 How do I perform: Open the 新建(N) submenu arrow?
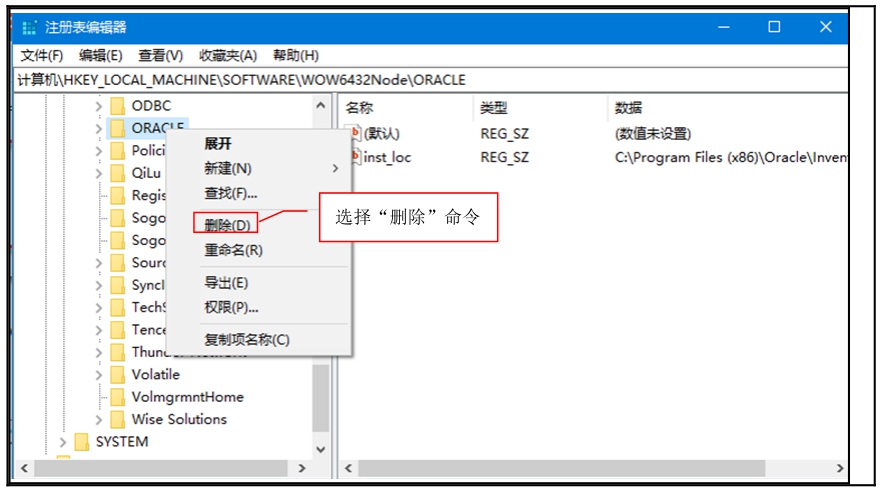point(335,169)
